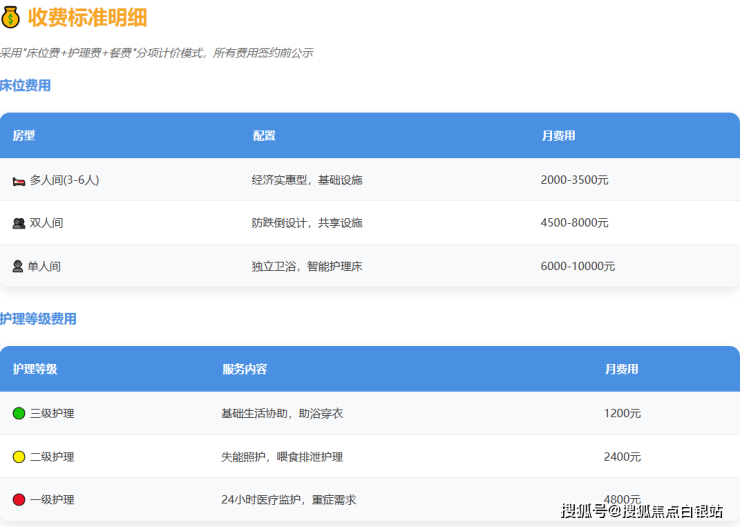Click the 搜狐号@搜狐焦点白银站 watermark
This screenshot has width=740, height=527.
(x=641, y=511)
